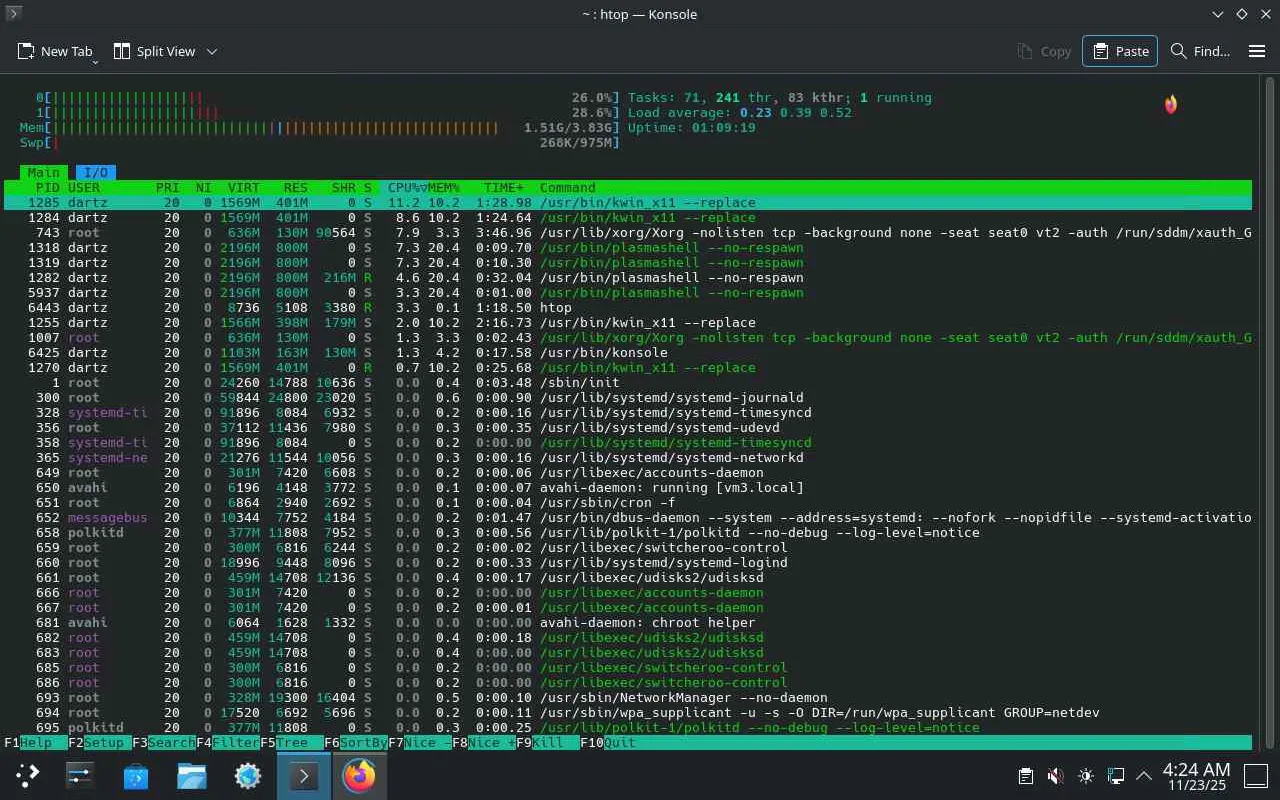Select the htop process row PID 6443
The image size is (1280, 800).
point(628,307)
